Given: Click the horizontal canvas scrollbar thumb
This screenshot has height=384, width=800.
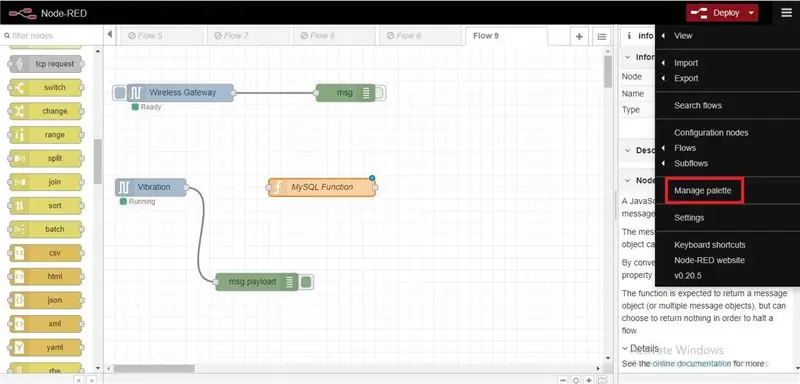Looking at the screenshot, I should (x=154, y=368).
